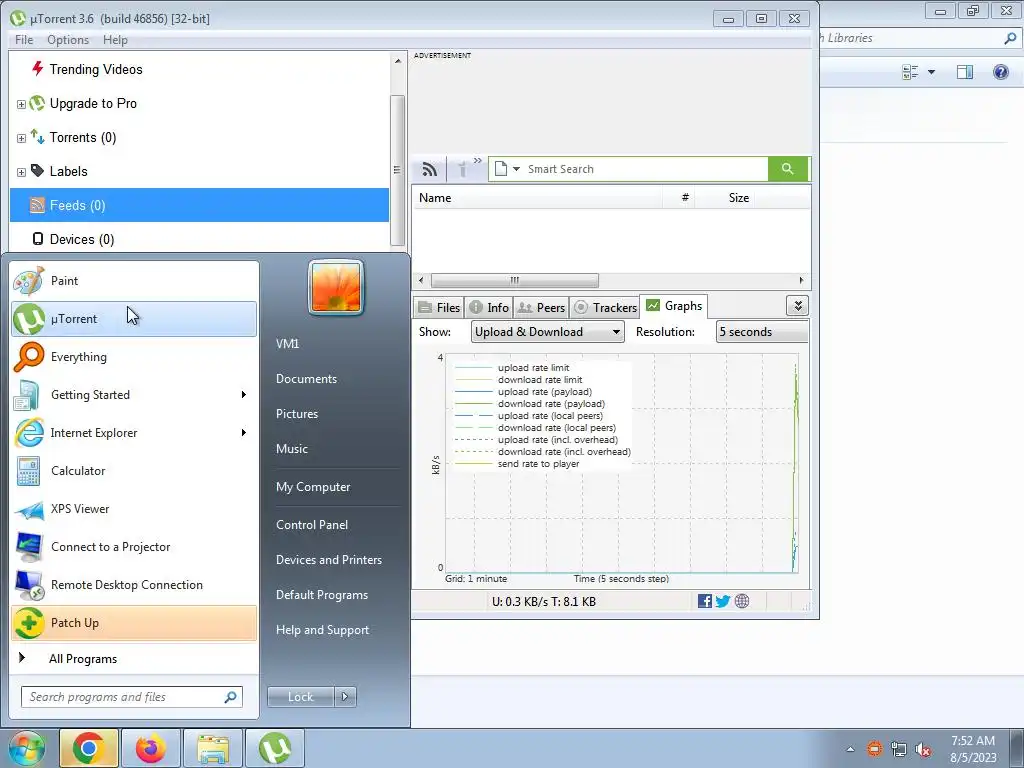Select the Graphs tab
The width and height of the screenshot is (1024, 768).
click(674, 306)
